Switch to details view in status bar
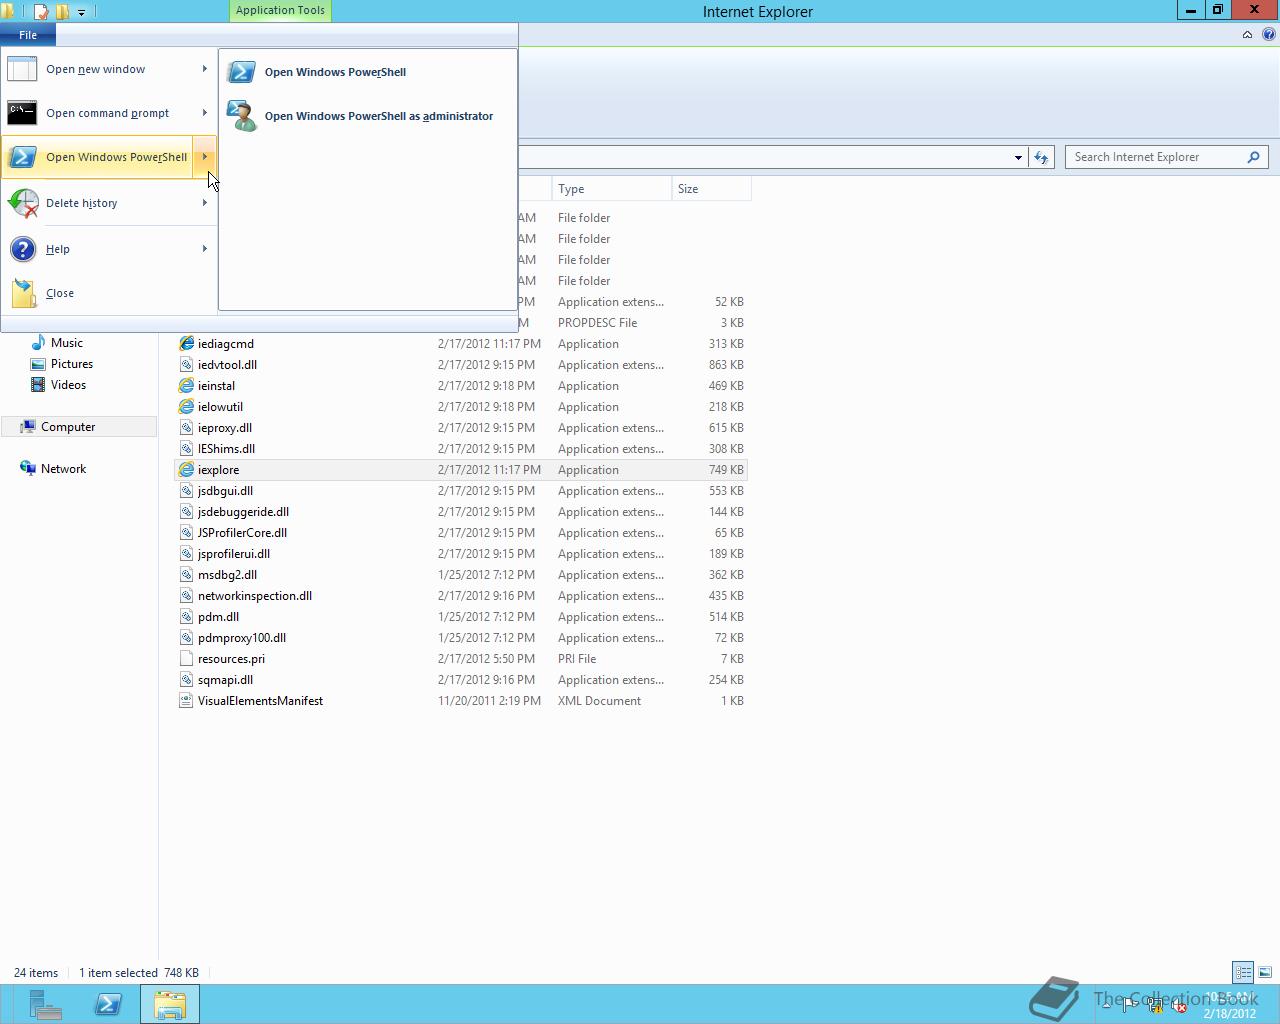The width and height of the screenshot is (1280, 1024). click(1243, 972)
